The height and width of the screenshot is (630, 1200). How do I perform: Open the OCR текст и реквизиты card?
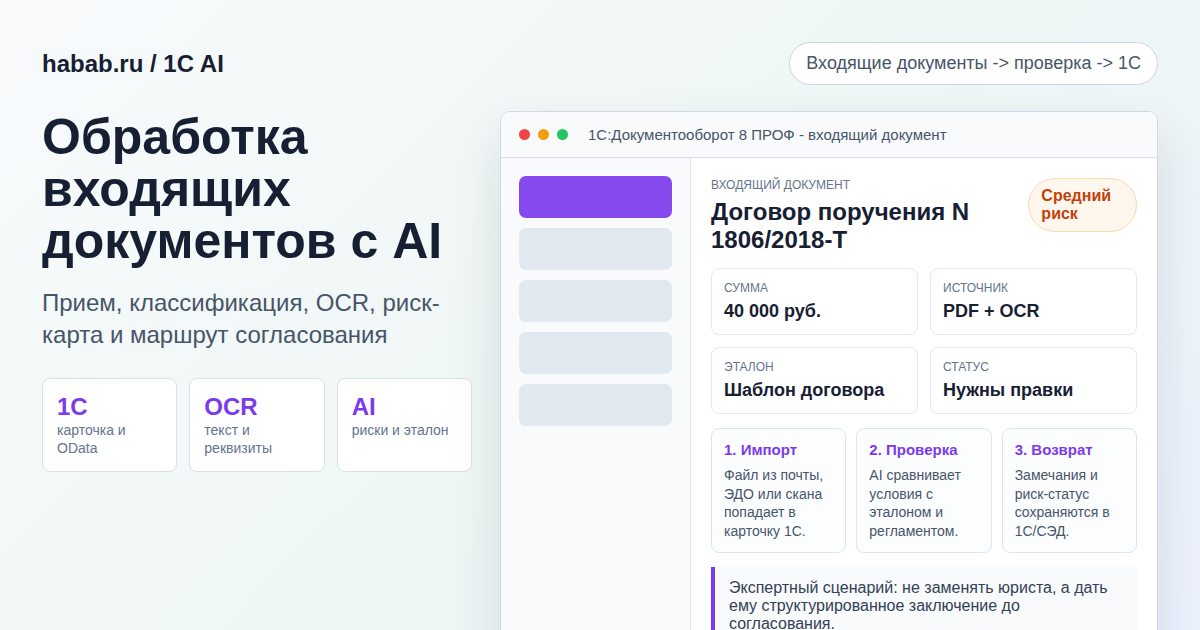coord(257,425)
